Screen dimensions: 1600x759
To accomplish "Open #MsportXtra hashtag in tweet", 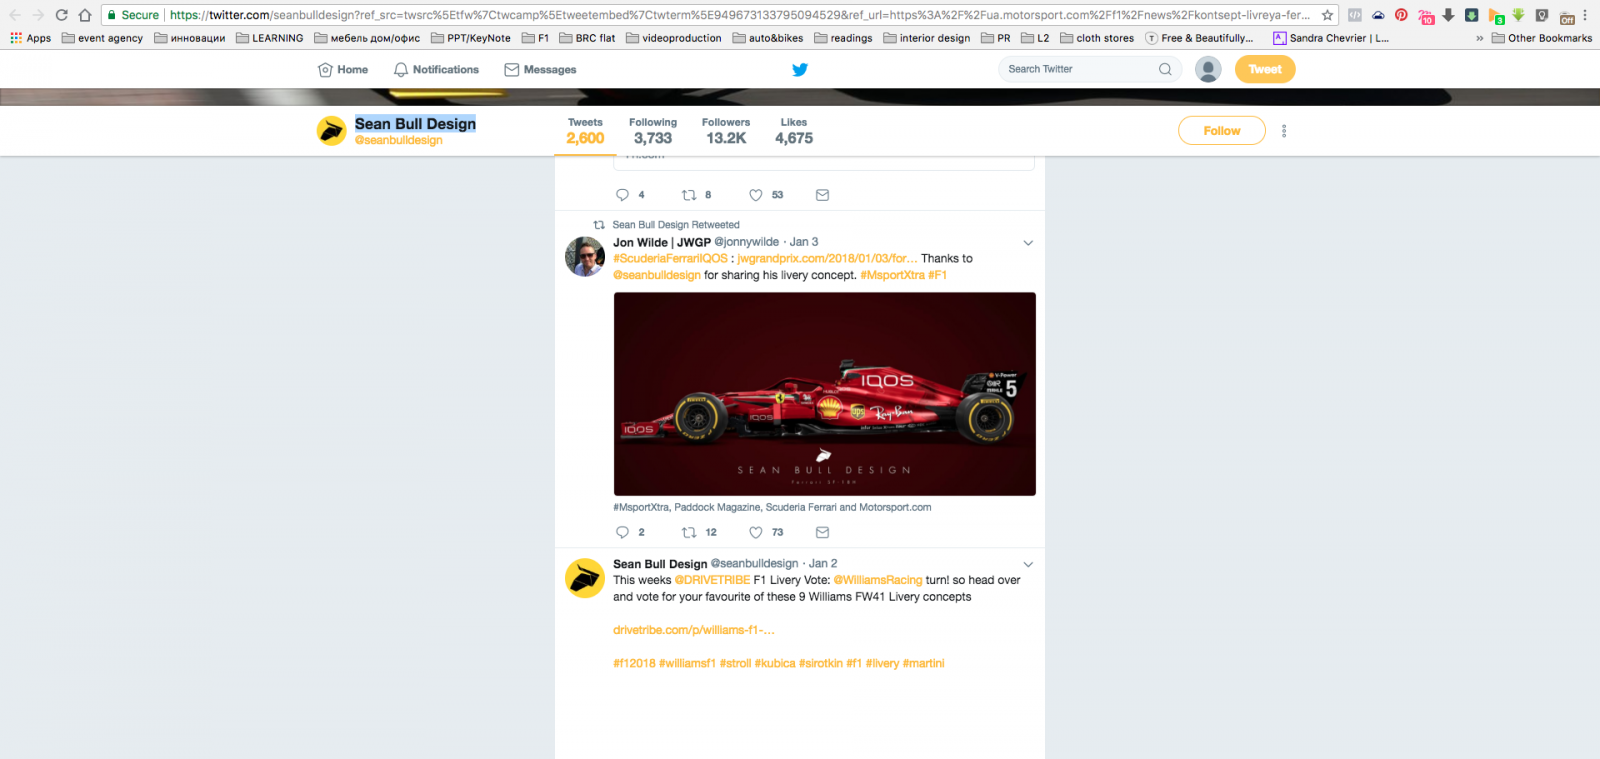I will 892,275.
